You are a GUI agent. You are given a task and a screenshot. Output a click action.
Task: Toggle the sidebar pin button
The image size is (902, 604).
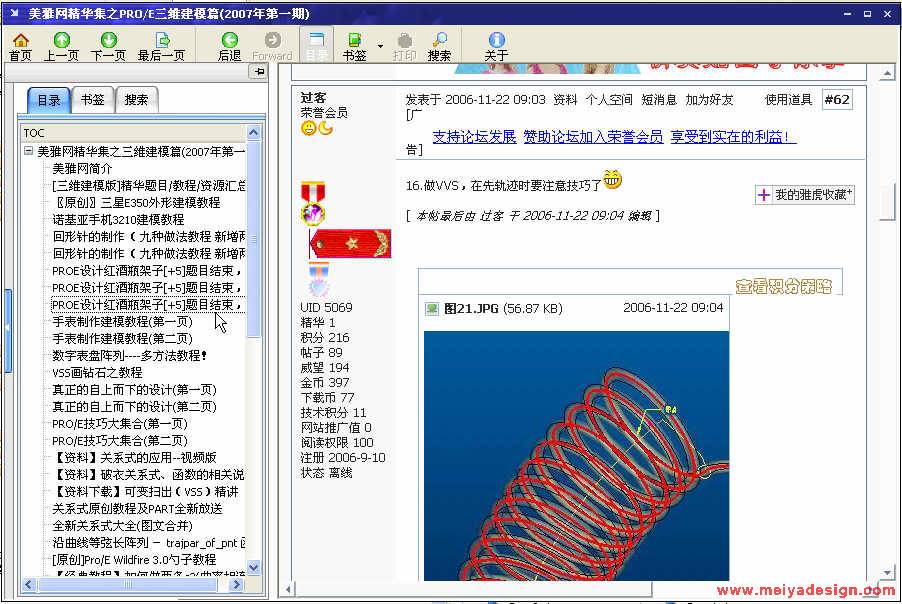click(x=258, y=72)
